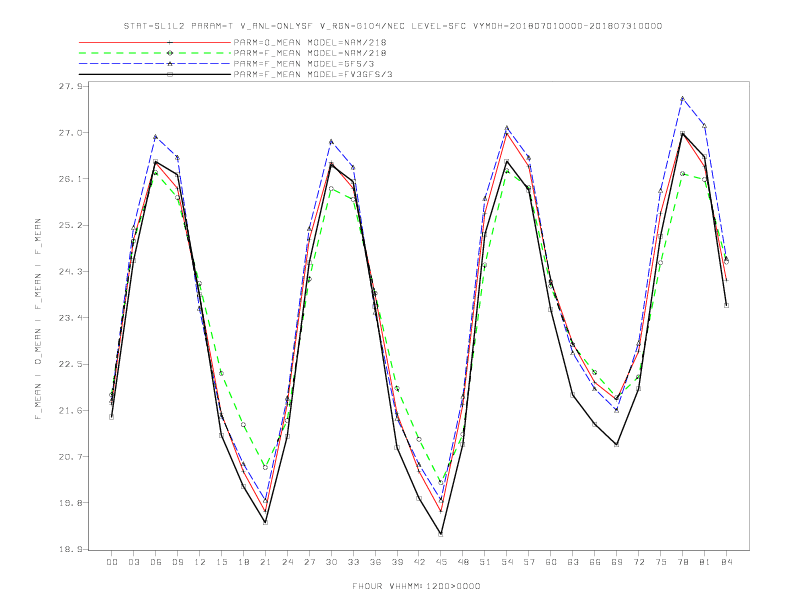
Task: Click x-axis forecast hour label 75
Action: (661, 562)
